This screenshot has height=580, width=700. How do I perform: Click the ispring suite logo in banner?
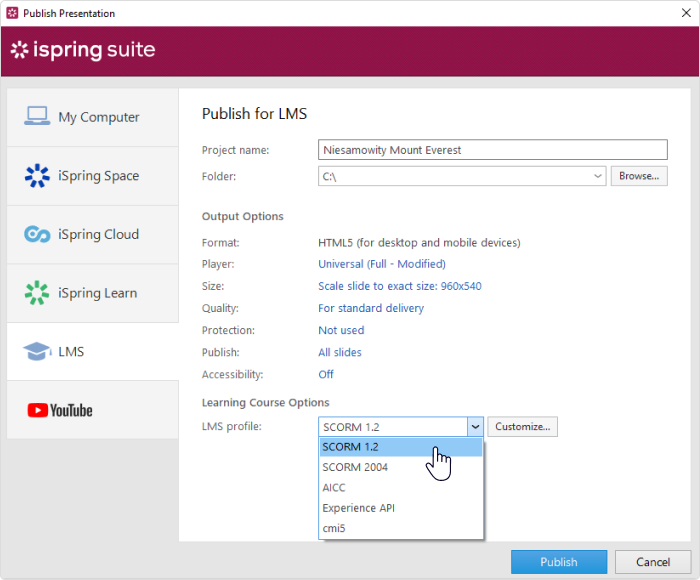(x=83, y=50)
